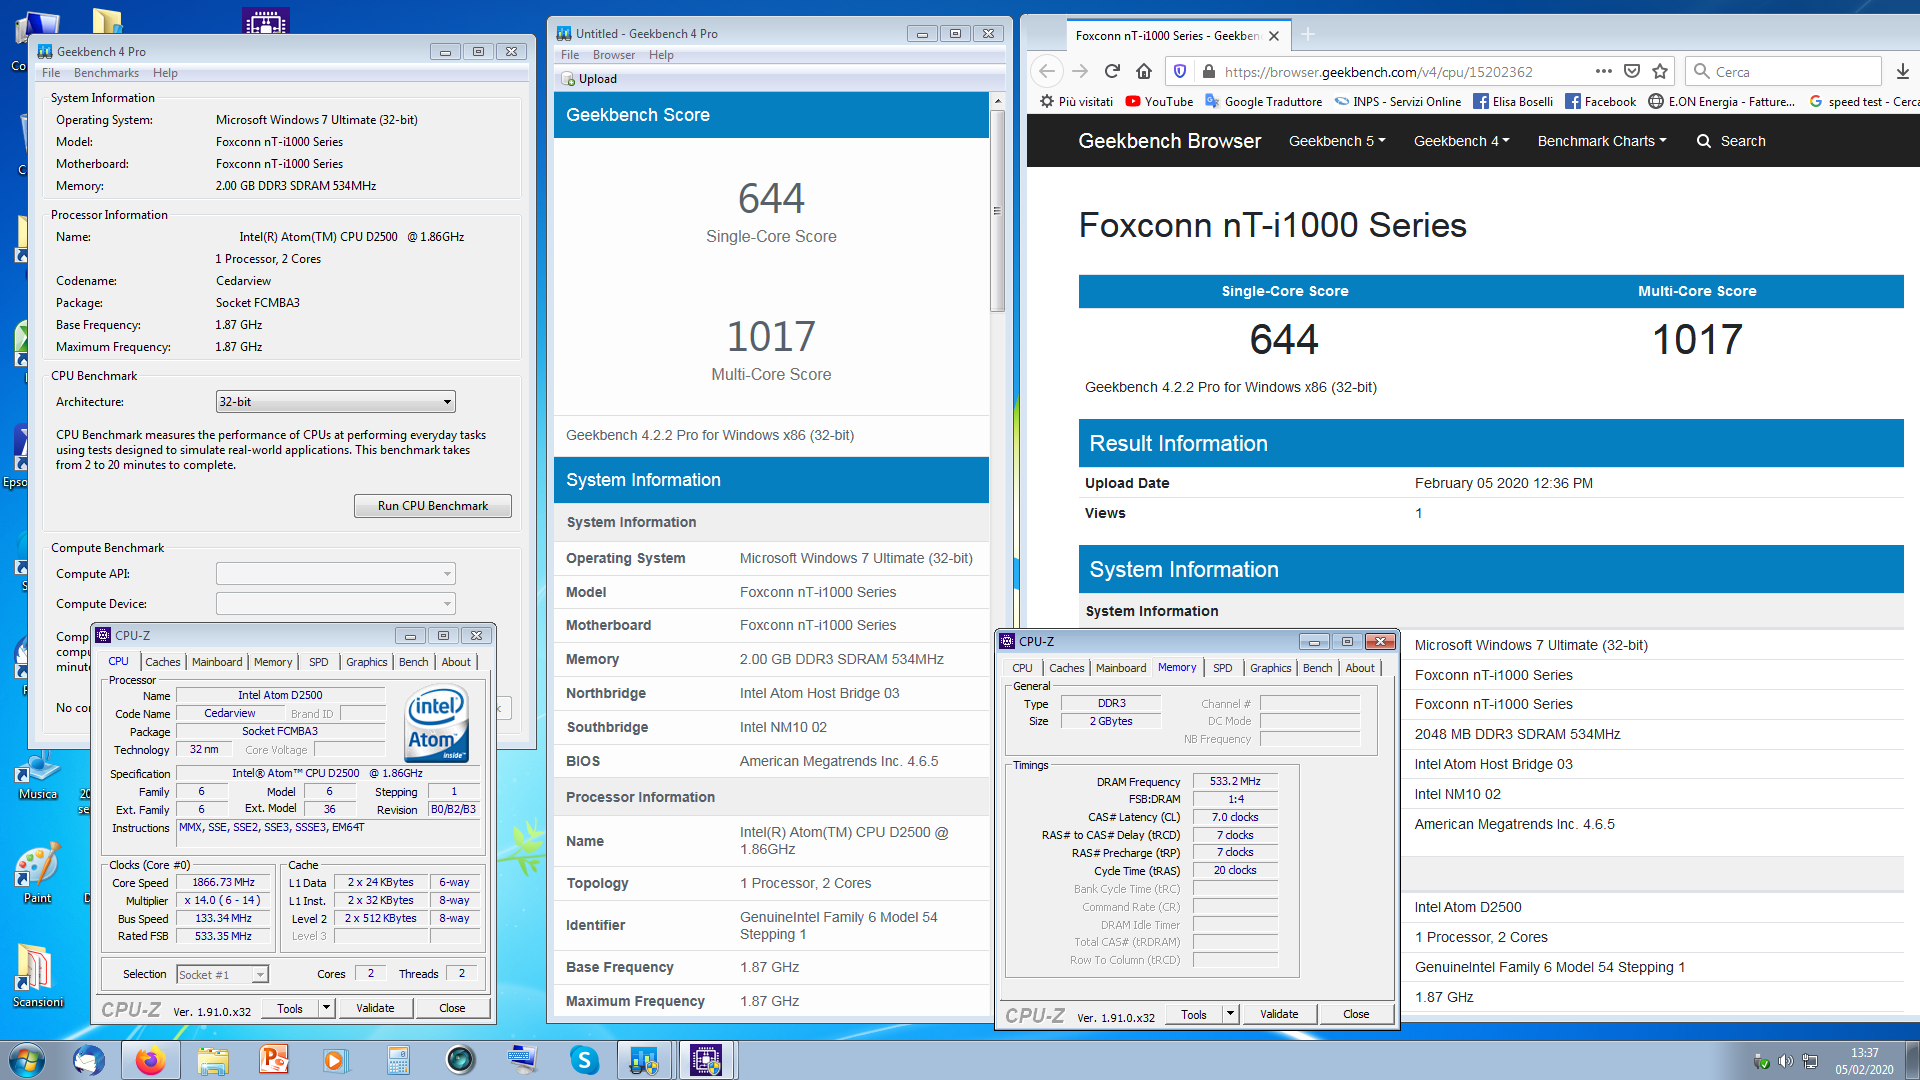
Task: Reload the Geekbench results page
Action: click(x=1112, y=71)
